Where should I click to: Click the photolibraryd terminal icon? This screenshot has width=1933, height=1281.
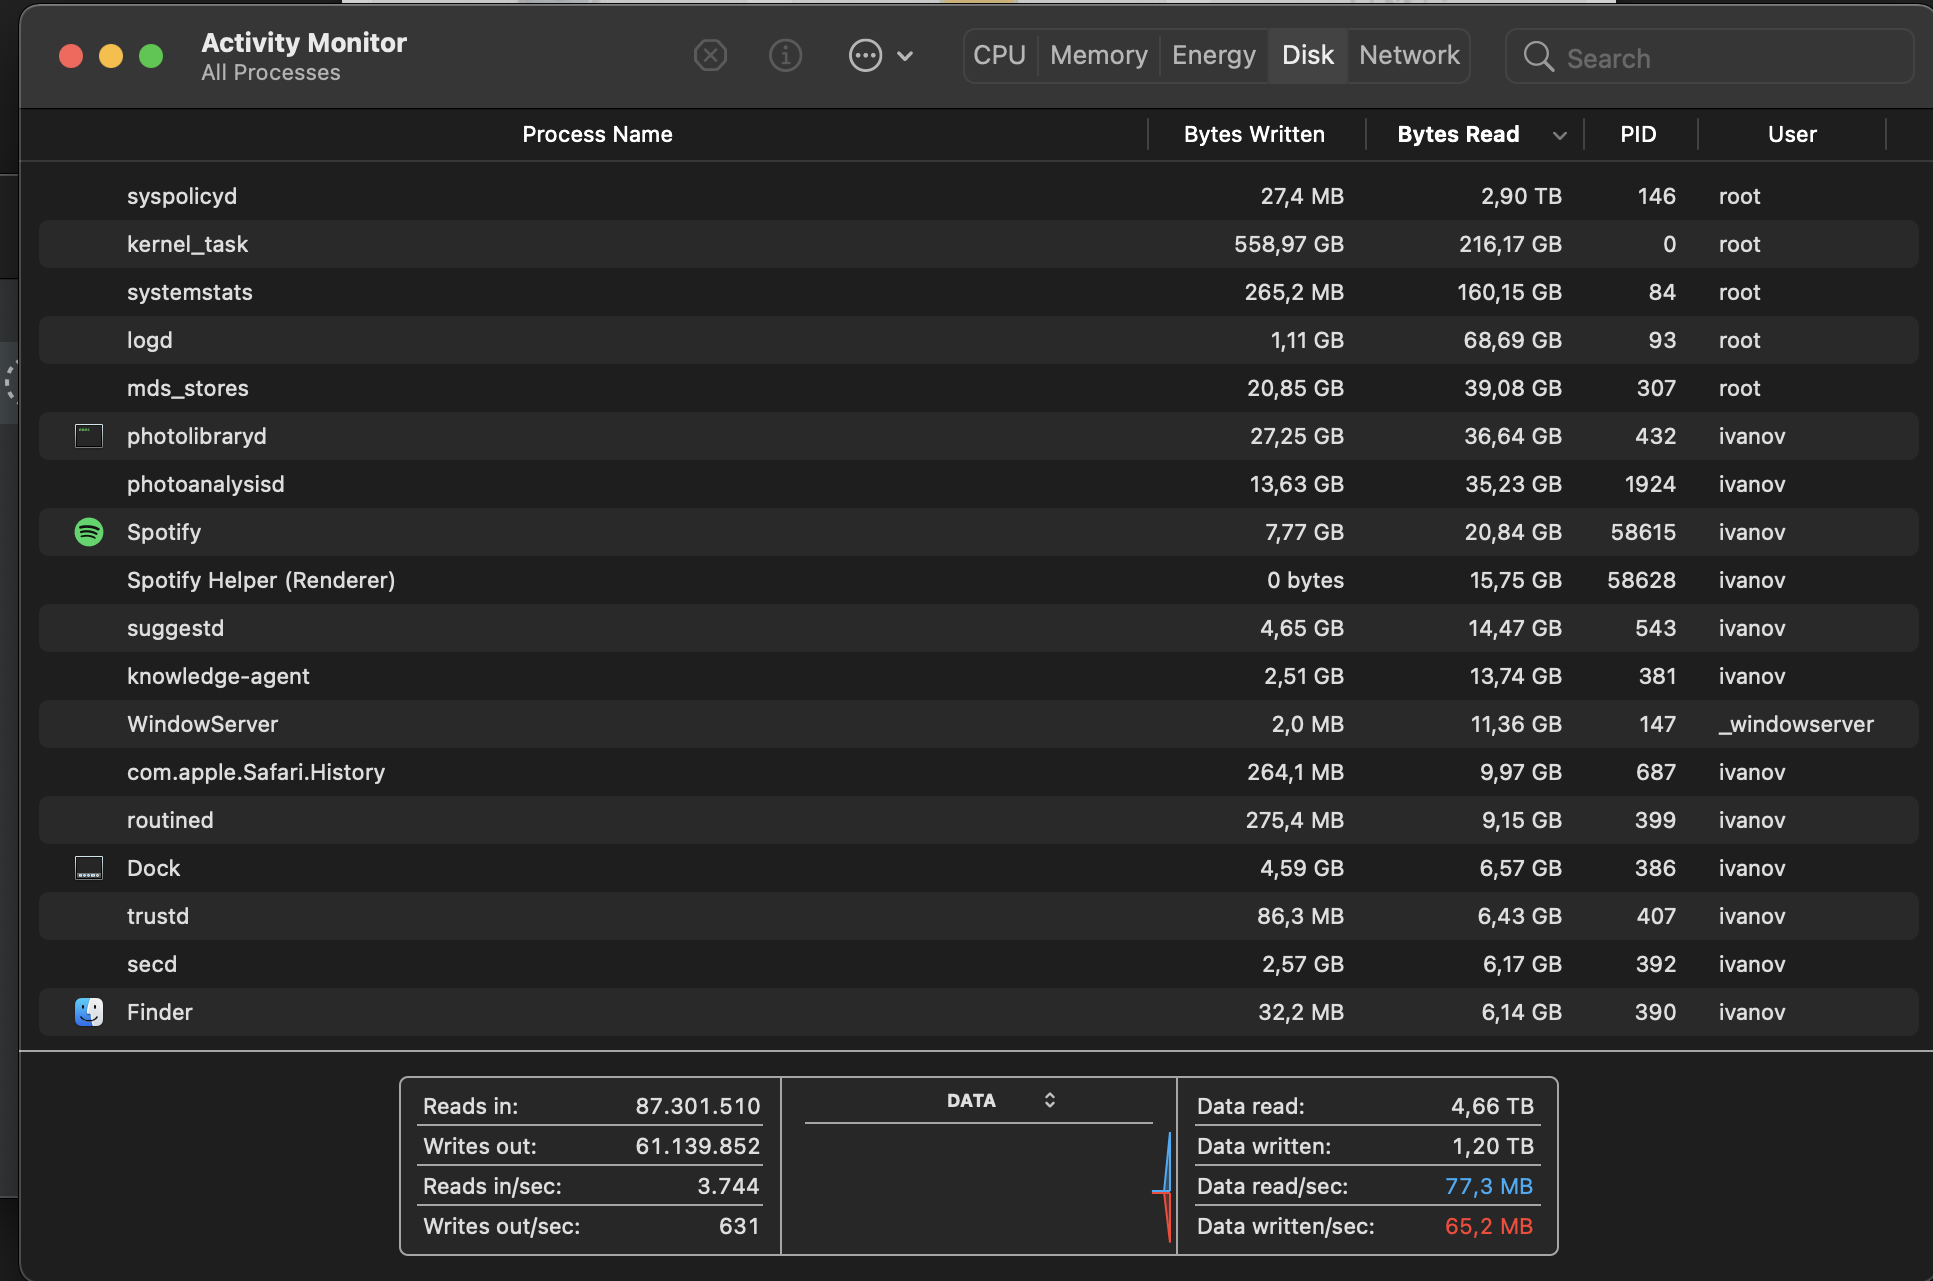[x=89, y=436]
